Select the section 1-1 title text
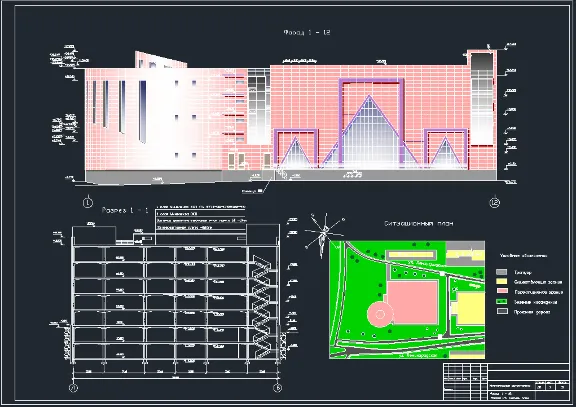The height and width of the screenshot is (407, 576). tap(125, 210)
